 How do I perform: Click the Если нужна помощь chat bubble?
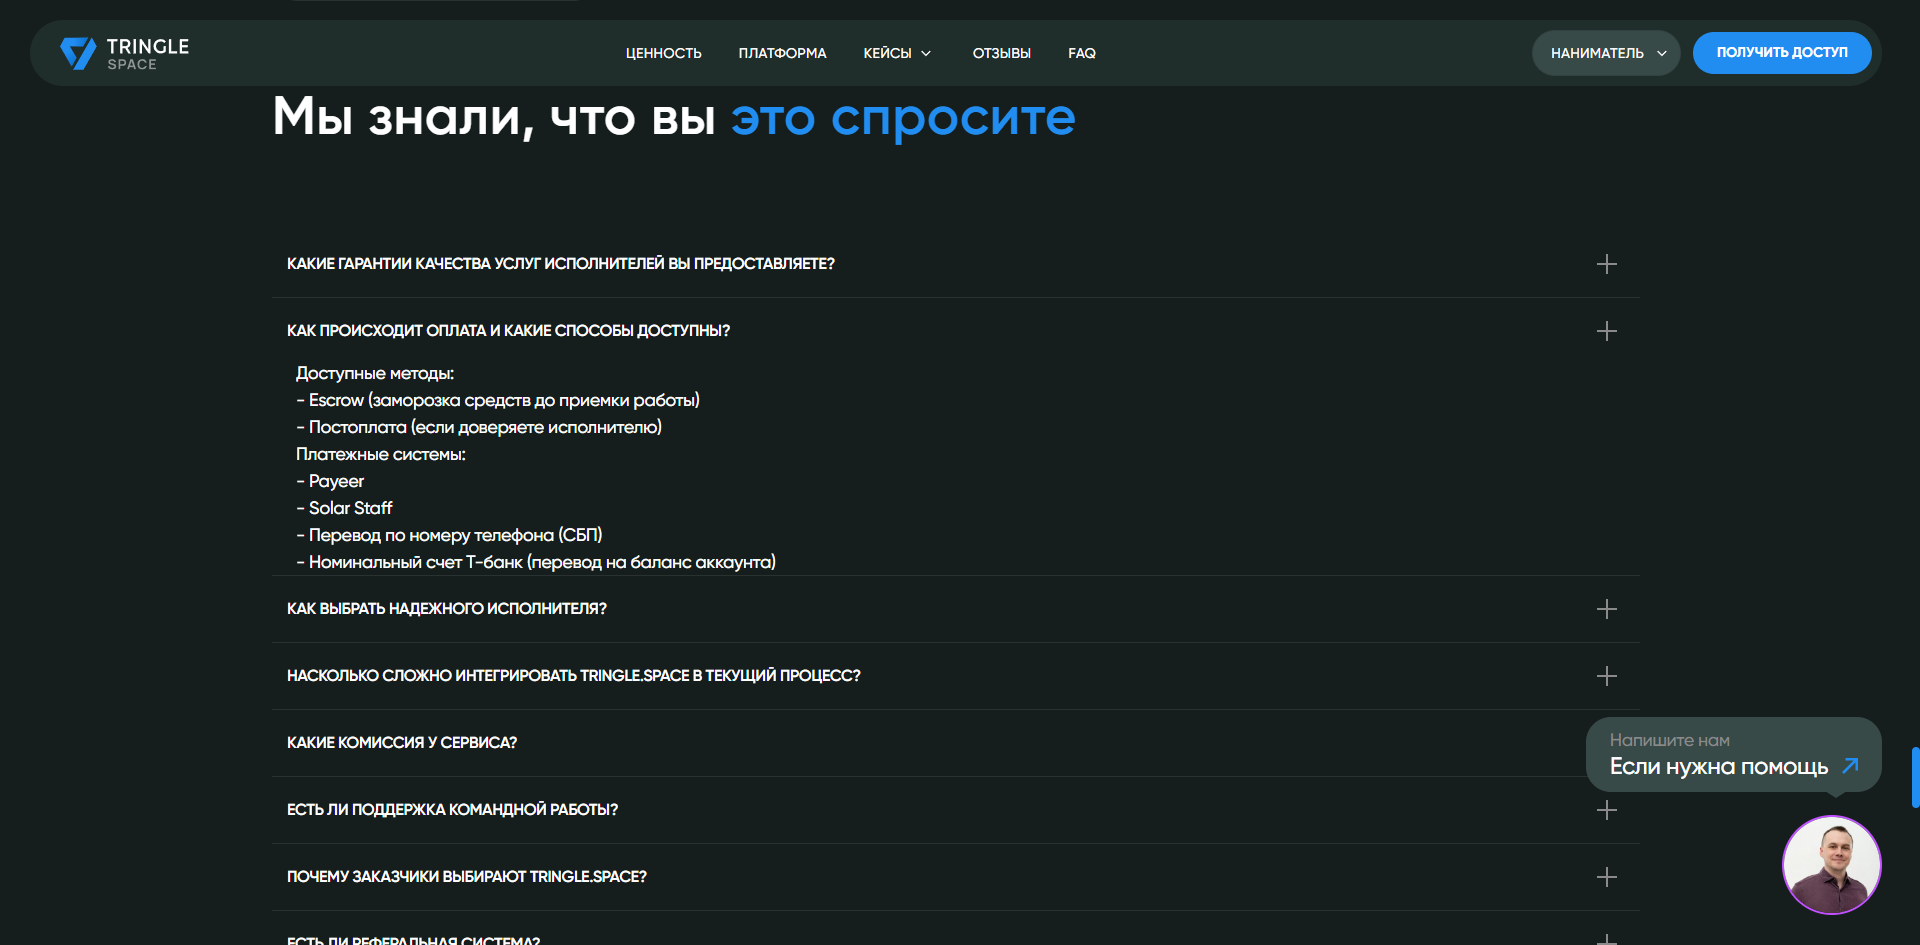click(1733, 755)
